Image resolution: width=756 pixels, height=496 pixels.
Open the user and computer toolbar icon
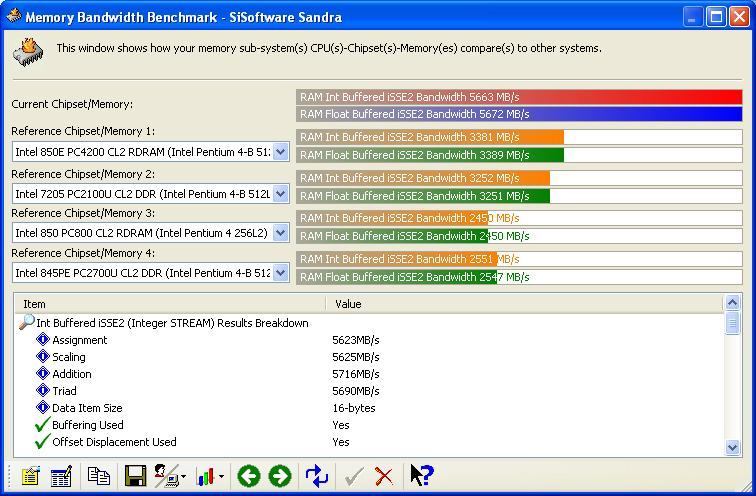166,476
